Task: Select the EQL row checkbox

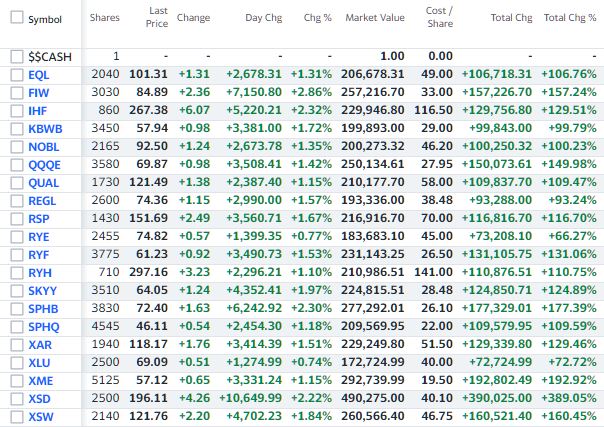Action: pyautogui.click(x=15, y=74)
